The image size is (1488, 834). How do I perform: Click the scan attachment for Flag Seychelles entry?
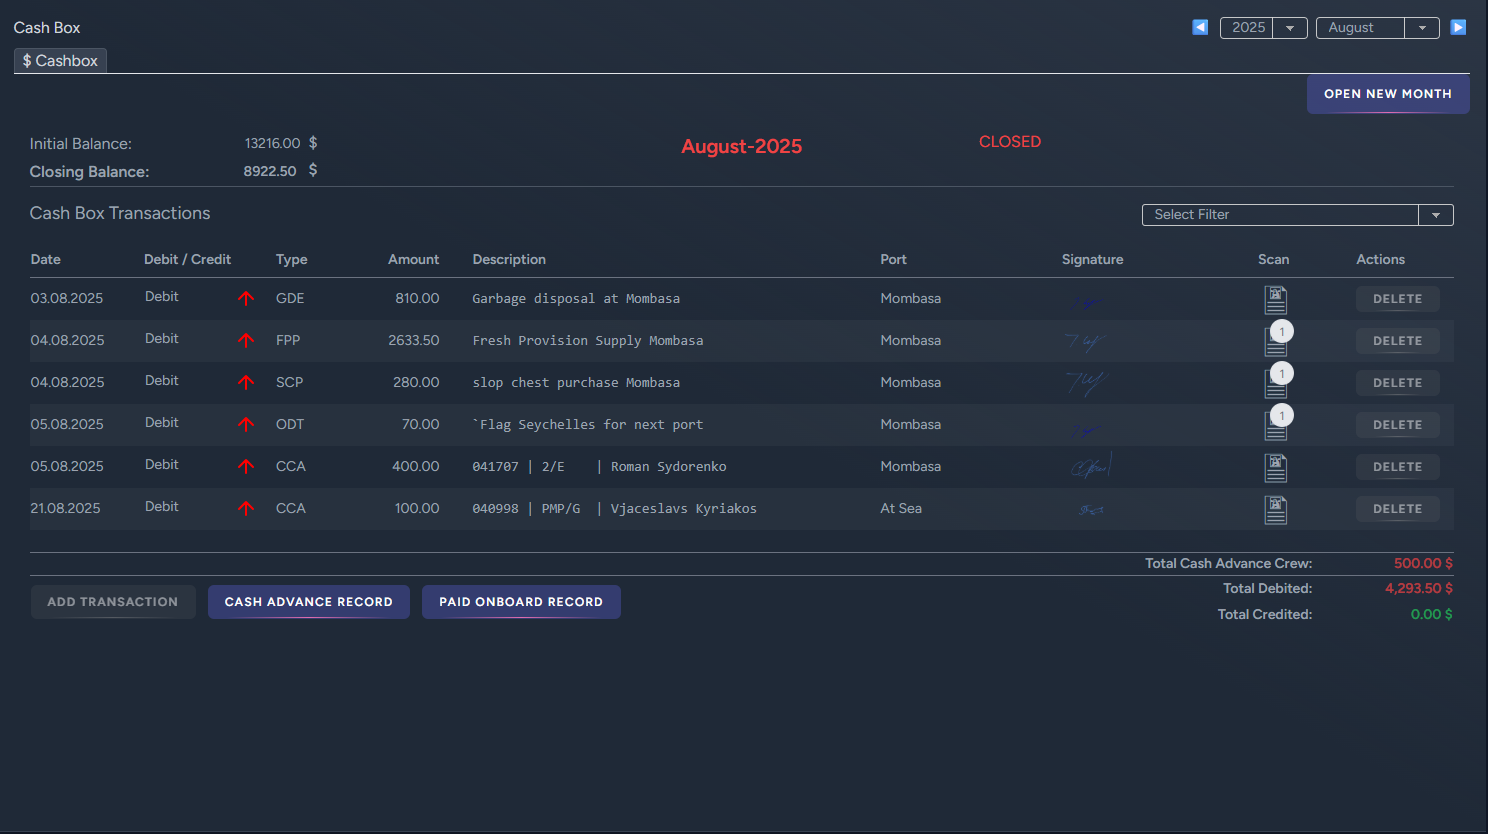pyautogui.click(x=1275, y=426)
